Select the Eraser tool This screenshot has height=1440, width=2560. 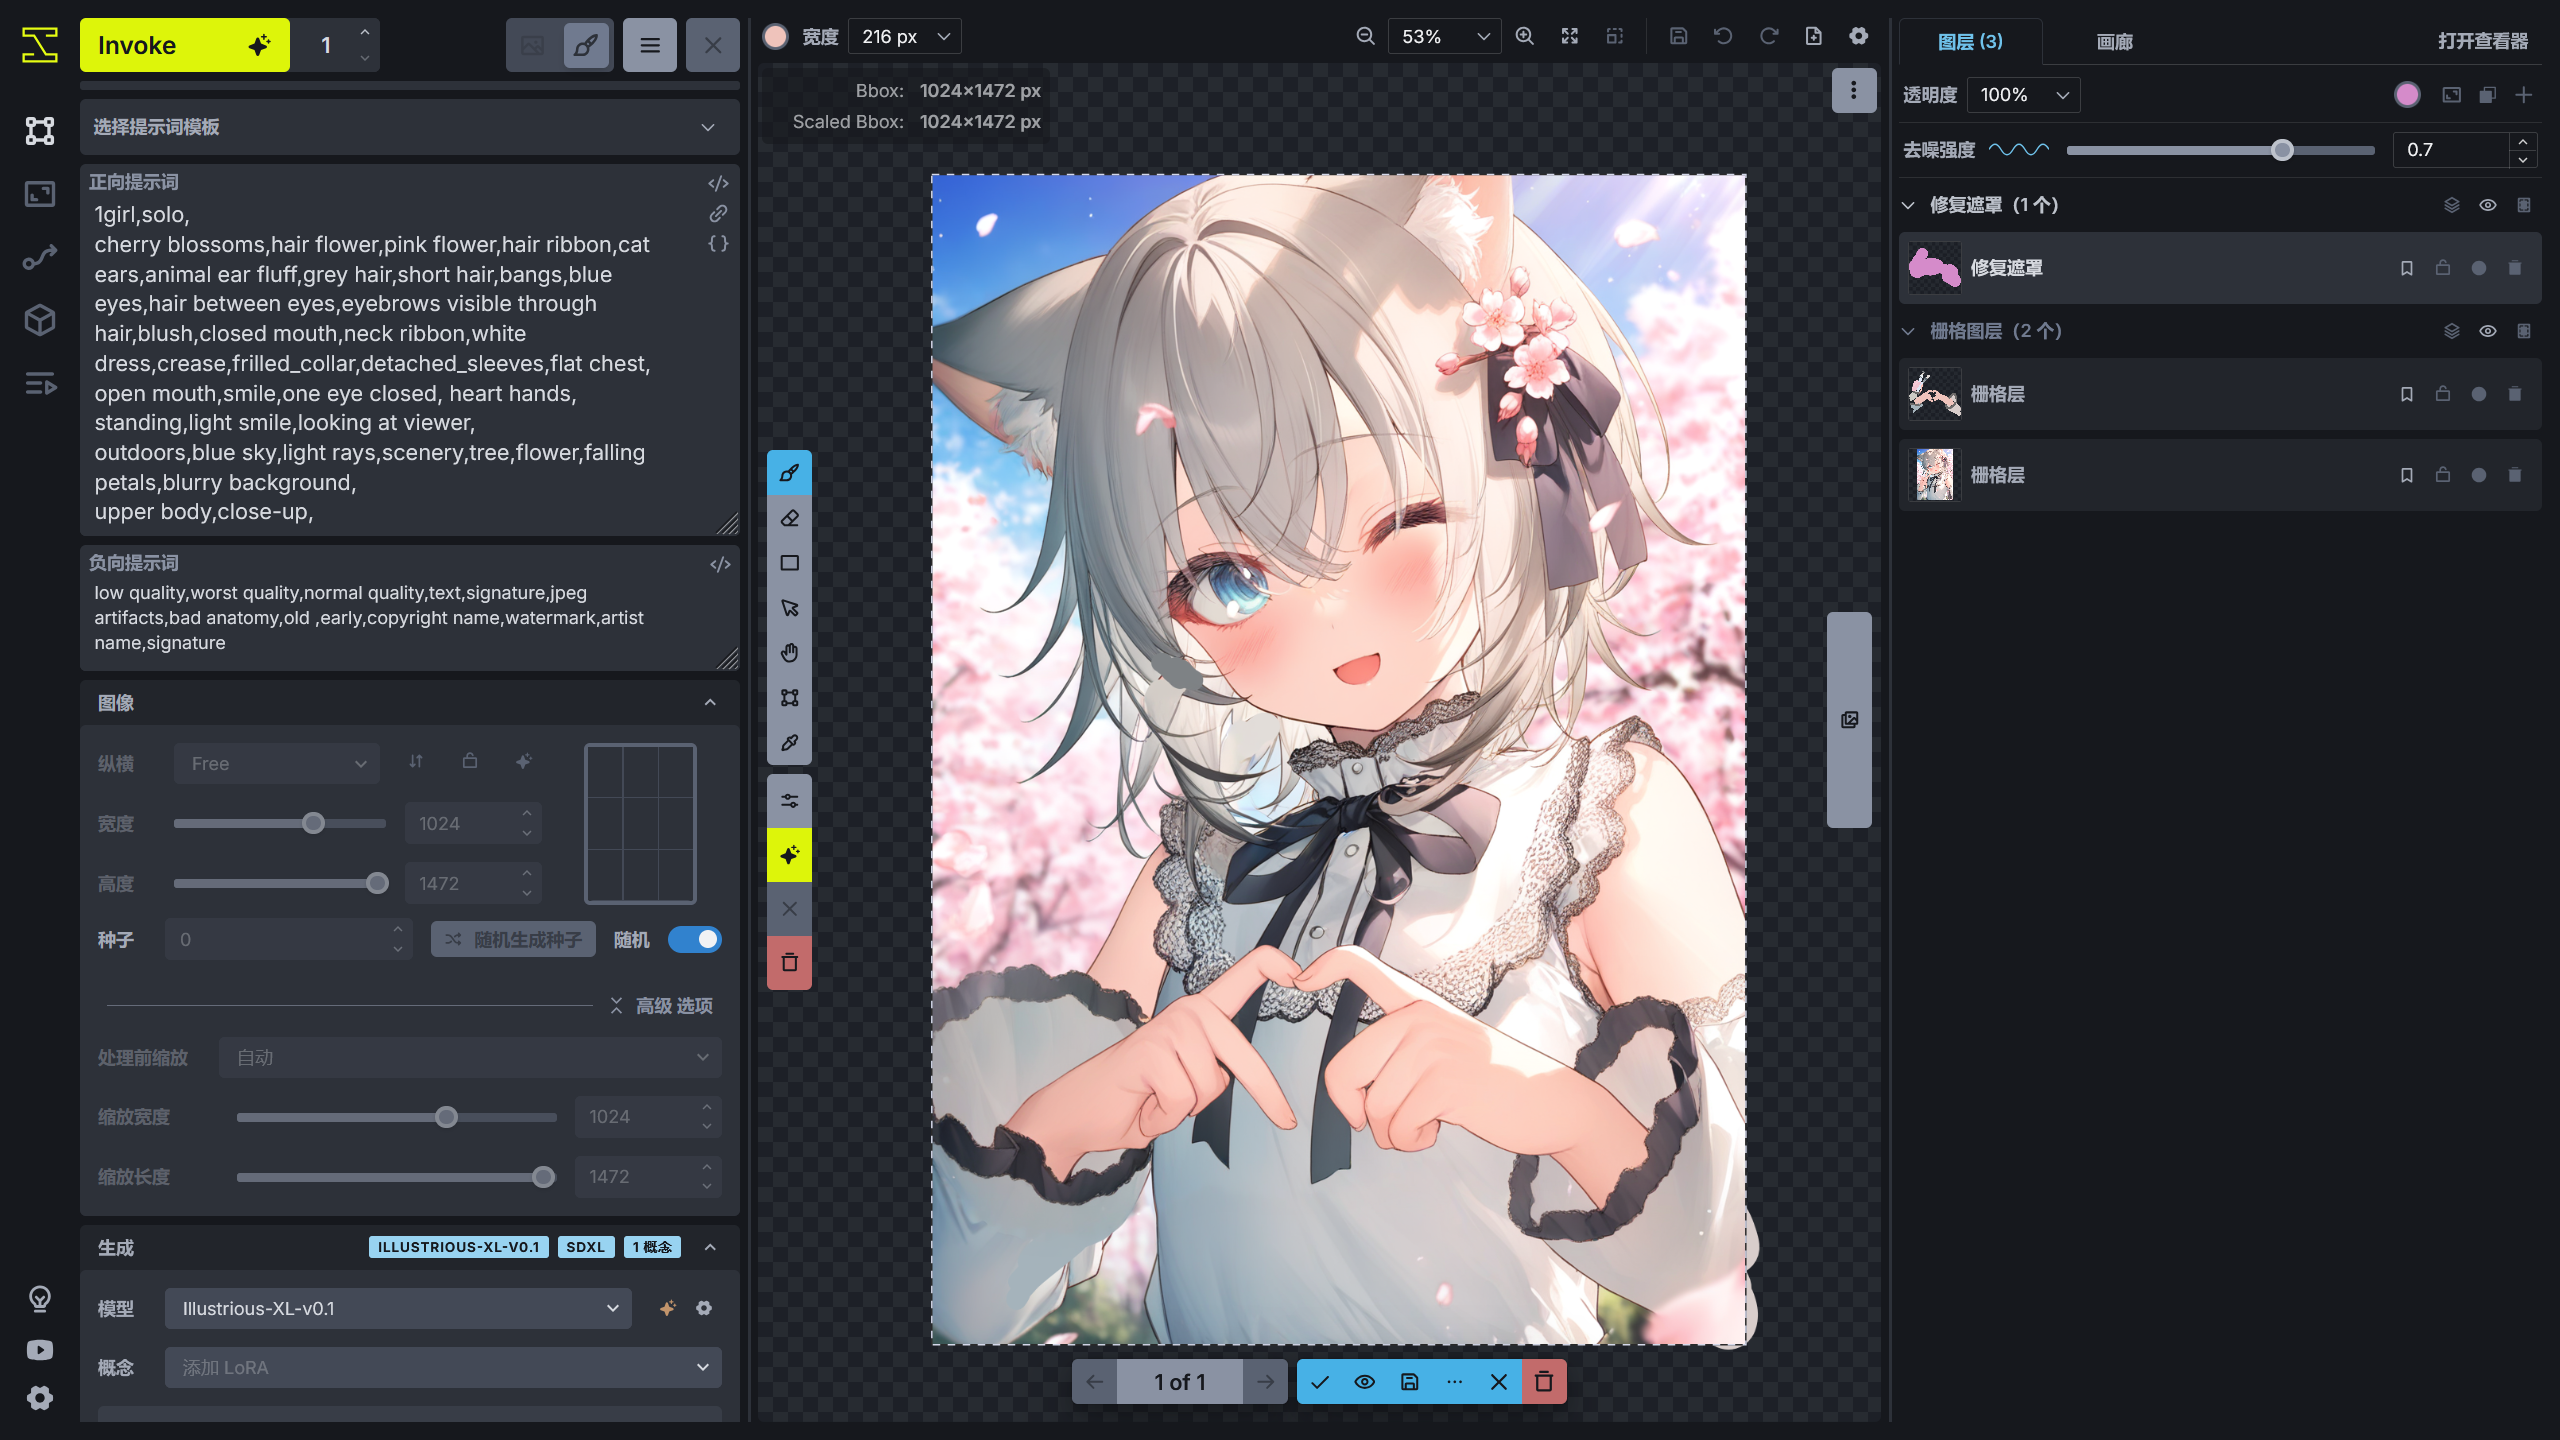(789, 518)
